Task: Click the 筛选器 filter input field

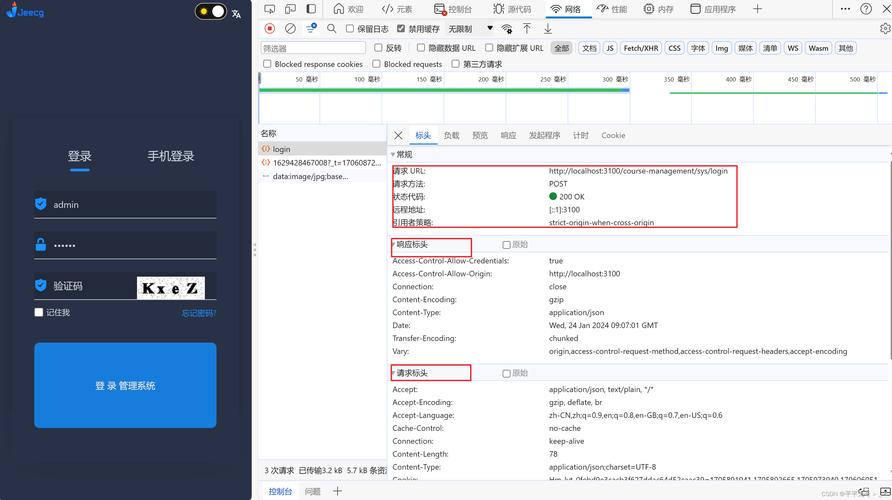Action: [313, 48]
